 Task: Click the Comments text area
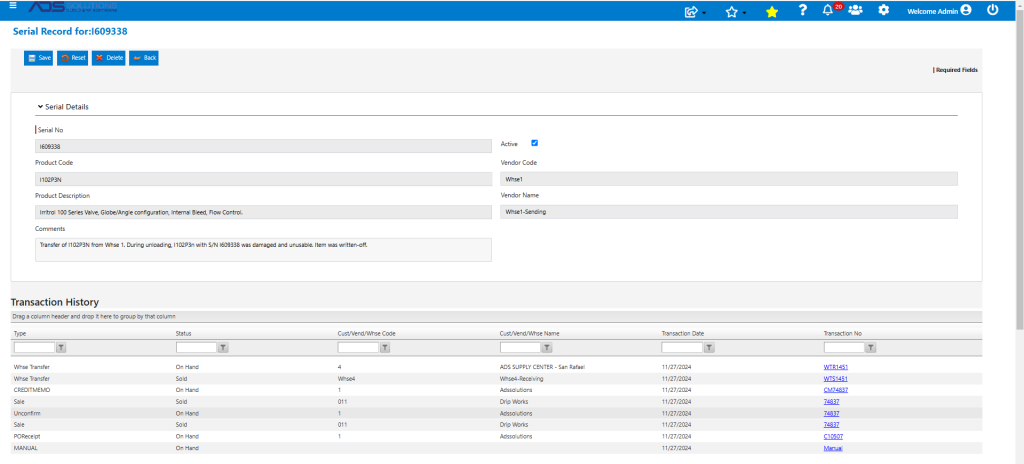263,250
